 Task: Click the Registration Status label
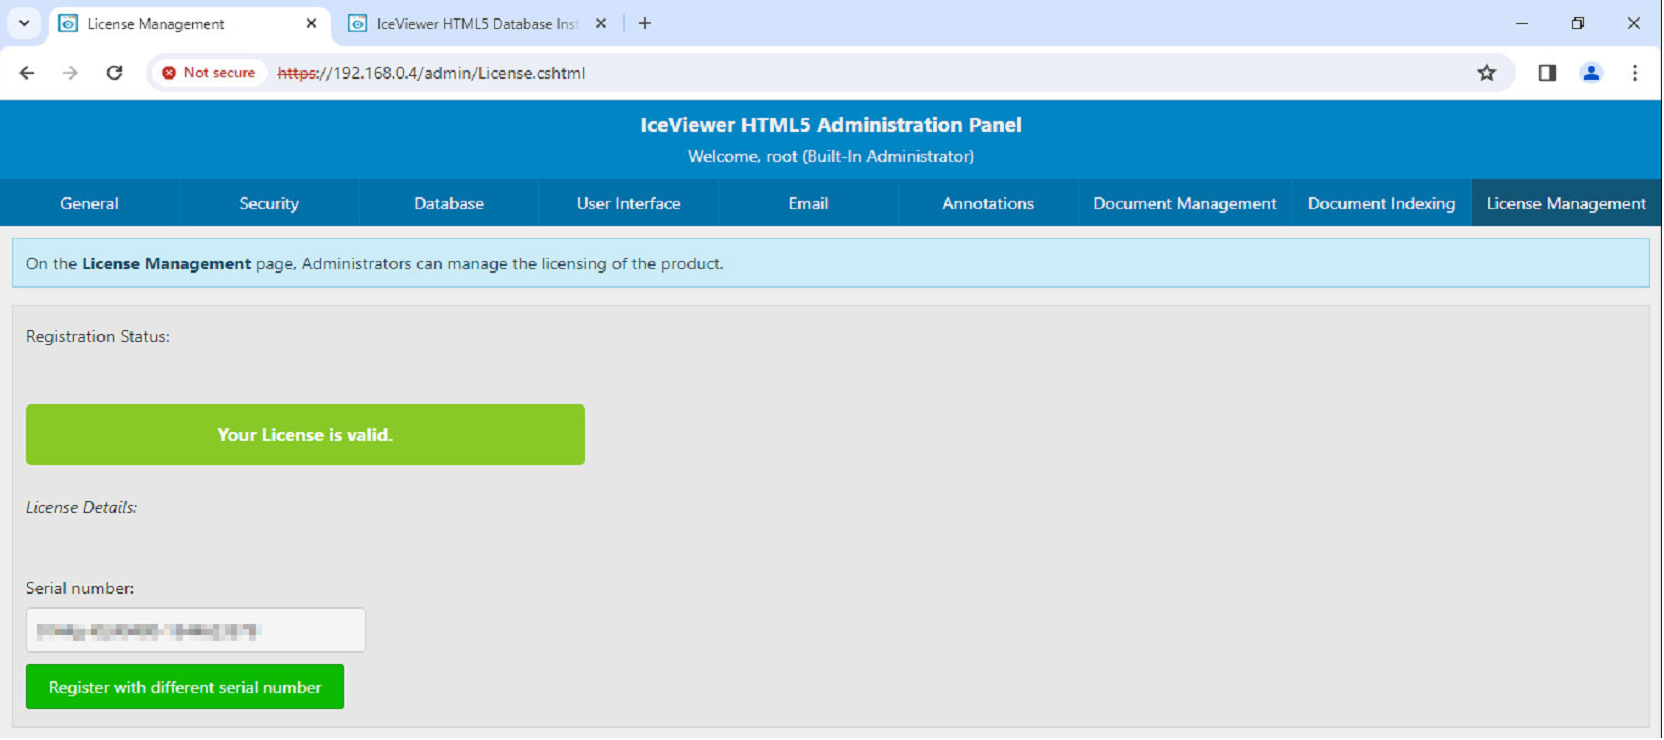98,337
